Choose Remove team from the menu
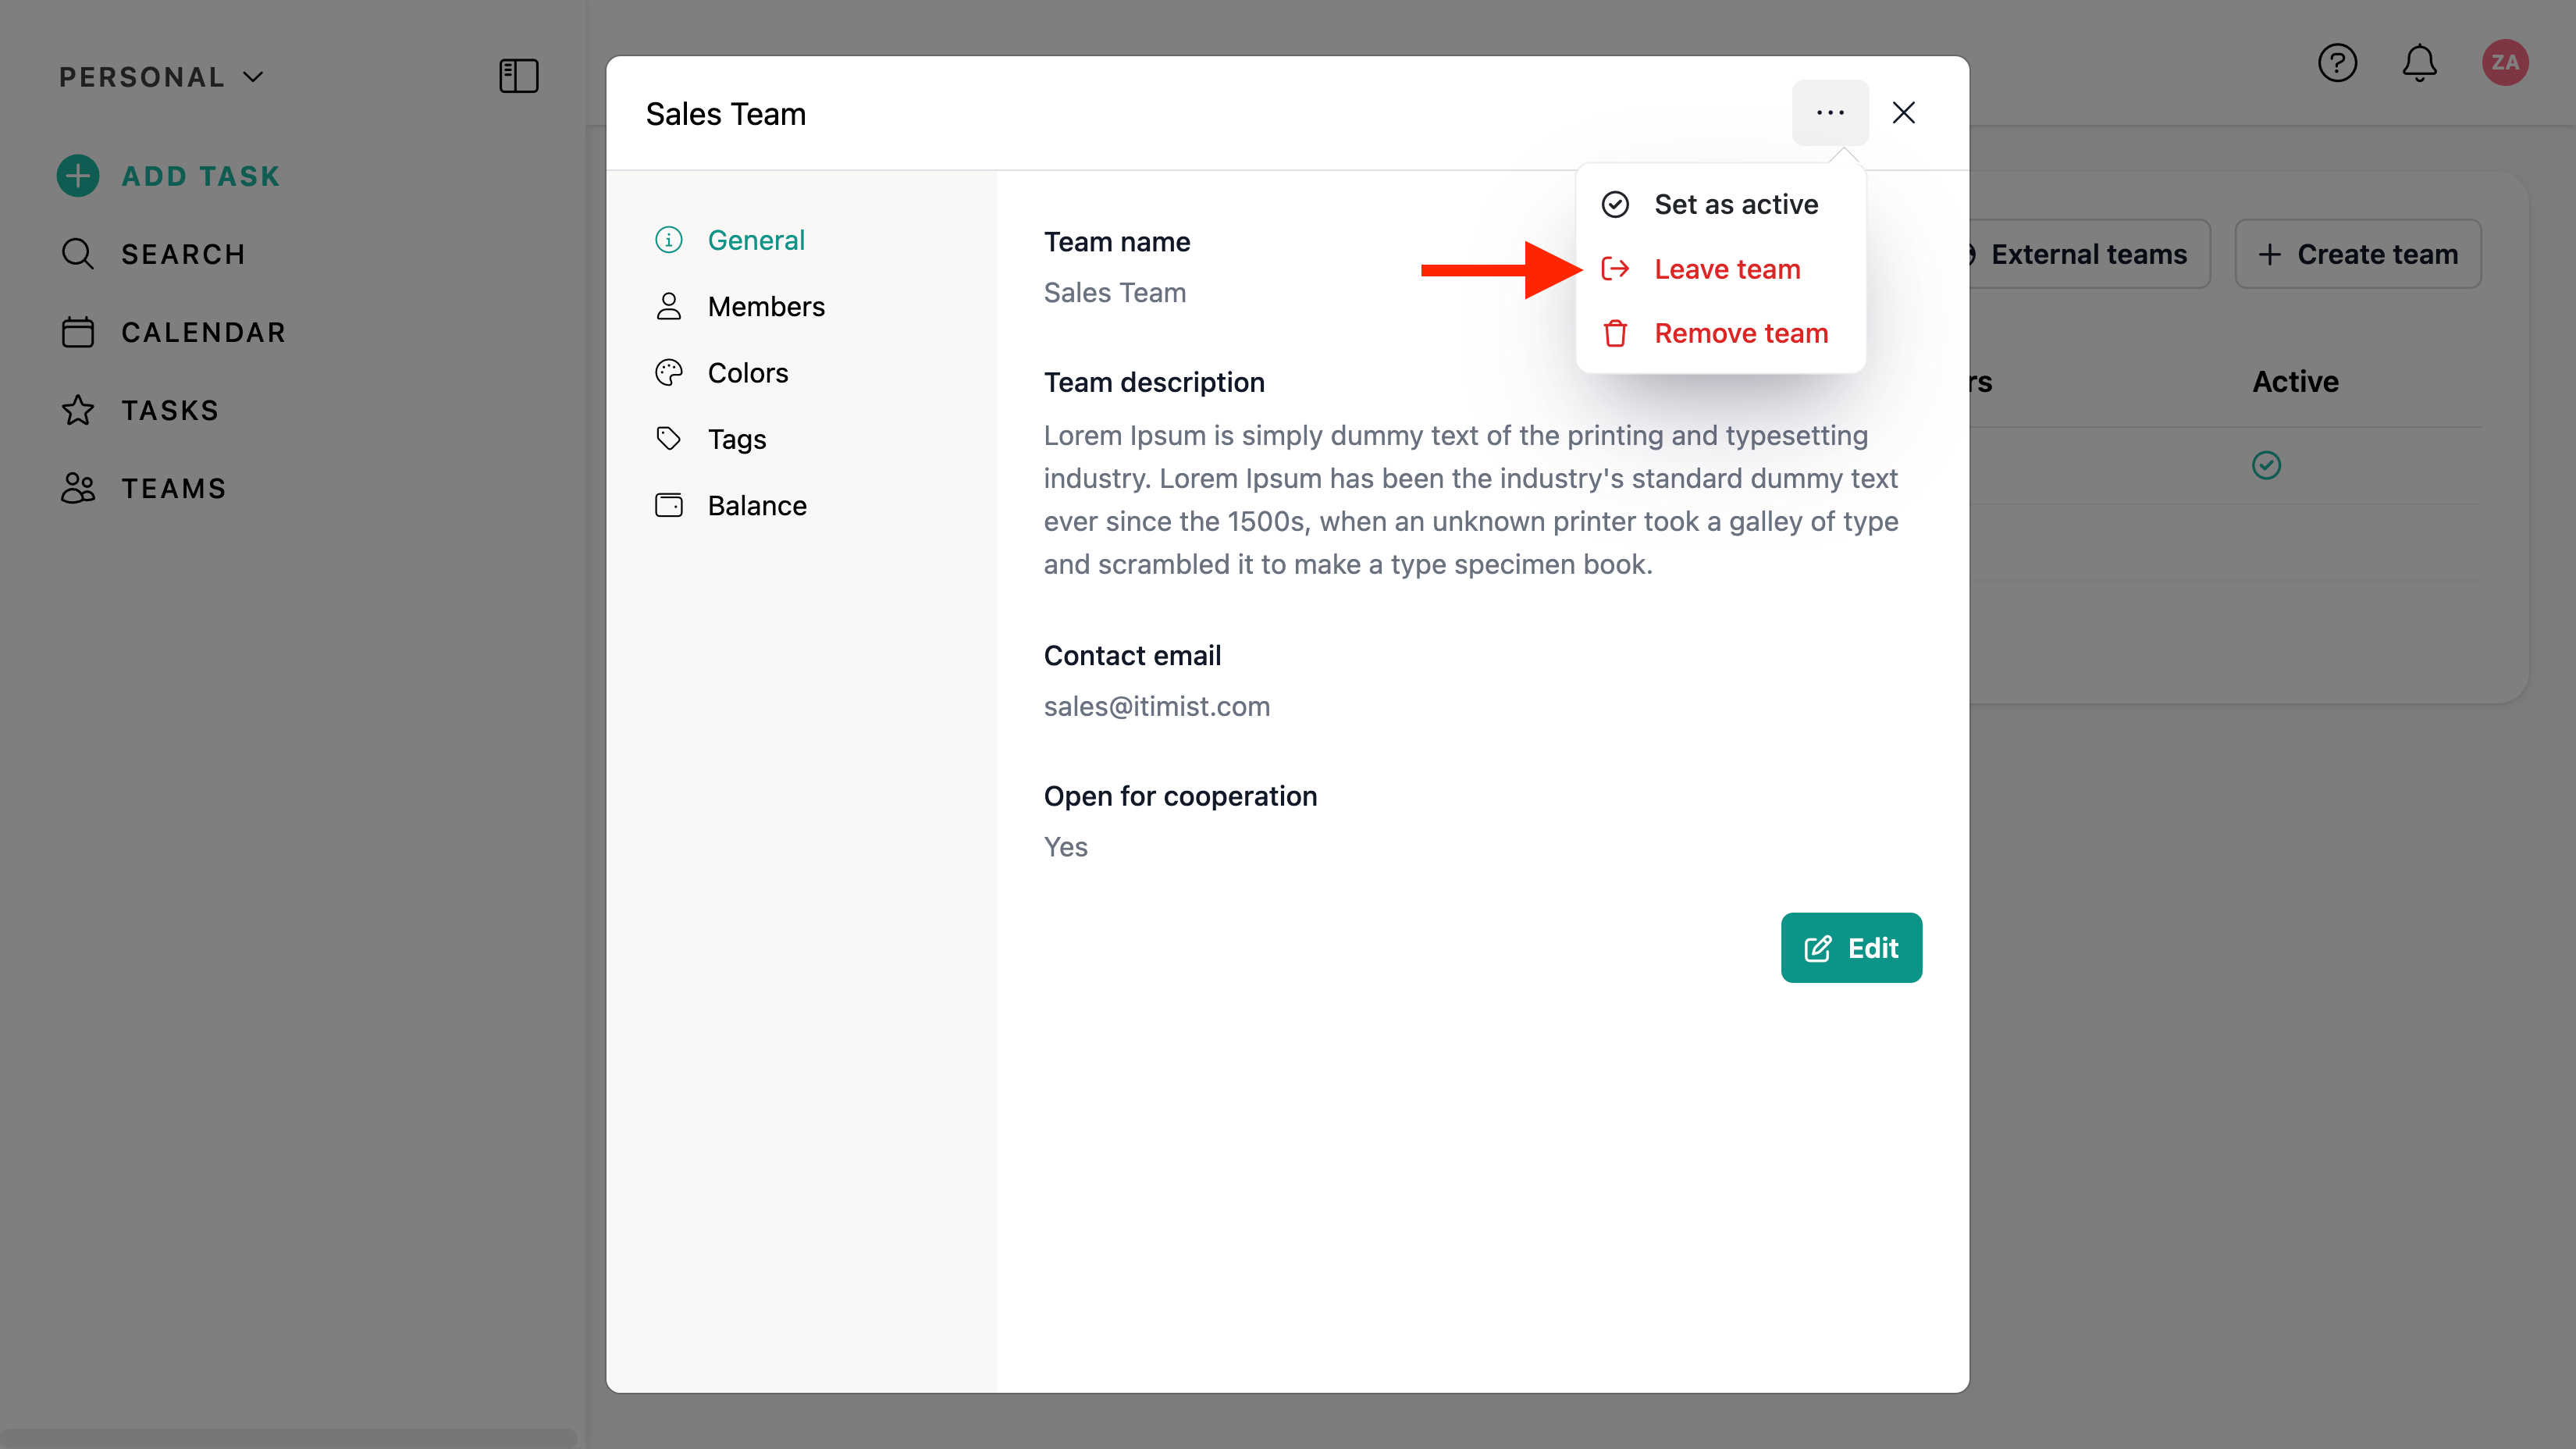The width and height of the screenshot is (2576, 1449). (1740, 333)
